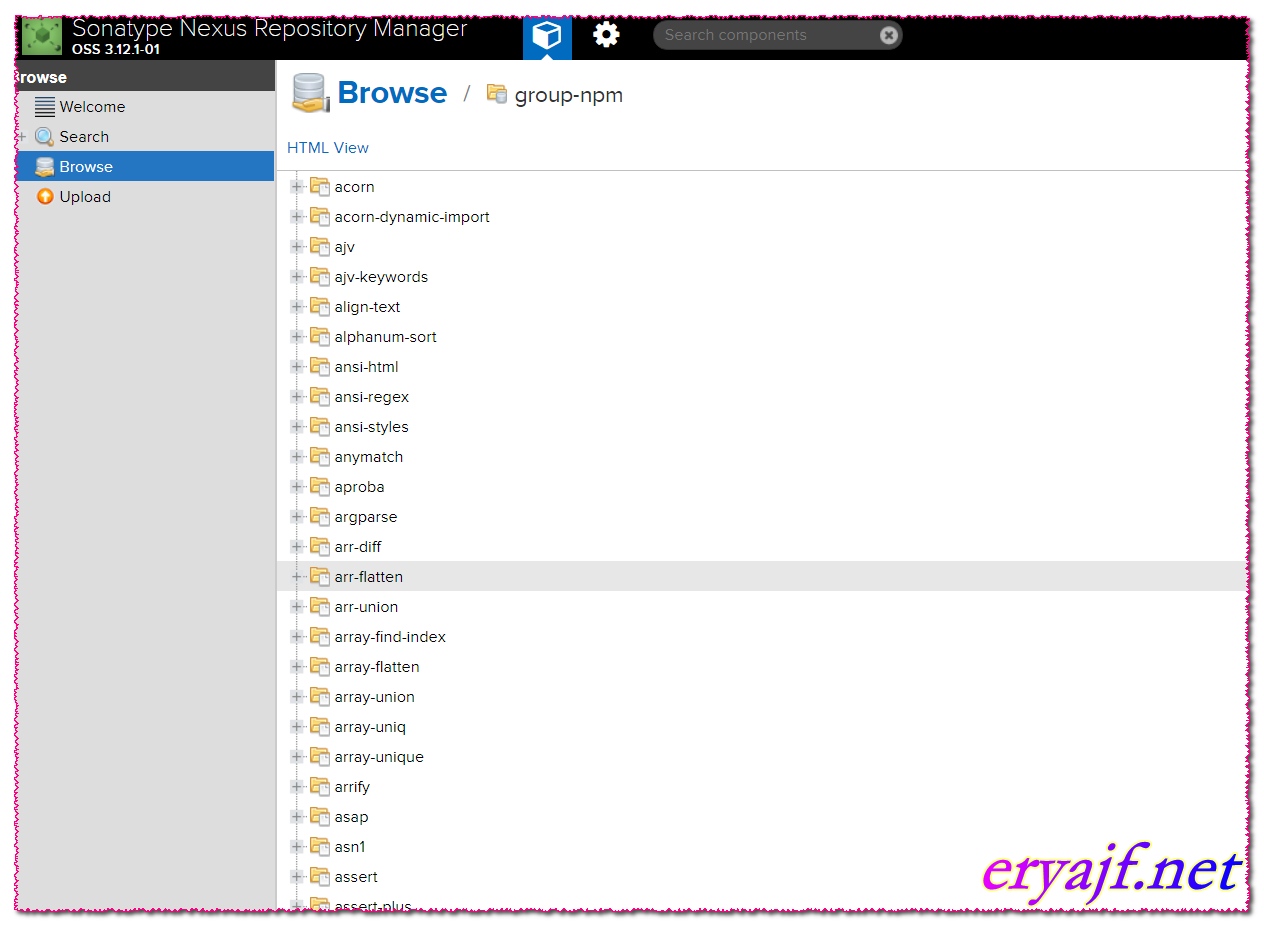Click the Welcome list icon in sidebar
Image resolution: width=1264 pixels, height=926 pixels.
(45, 107)
